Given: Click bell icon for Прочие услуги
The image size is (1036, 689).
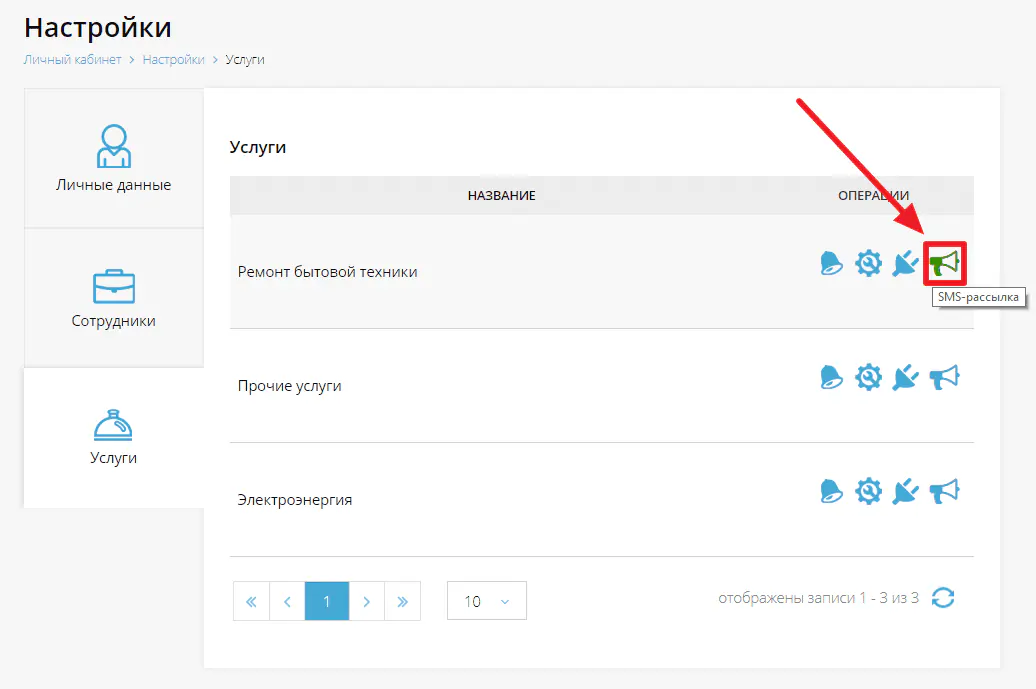Looking at the screenshot, I should click(x=831, y=377).
